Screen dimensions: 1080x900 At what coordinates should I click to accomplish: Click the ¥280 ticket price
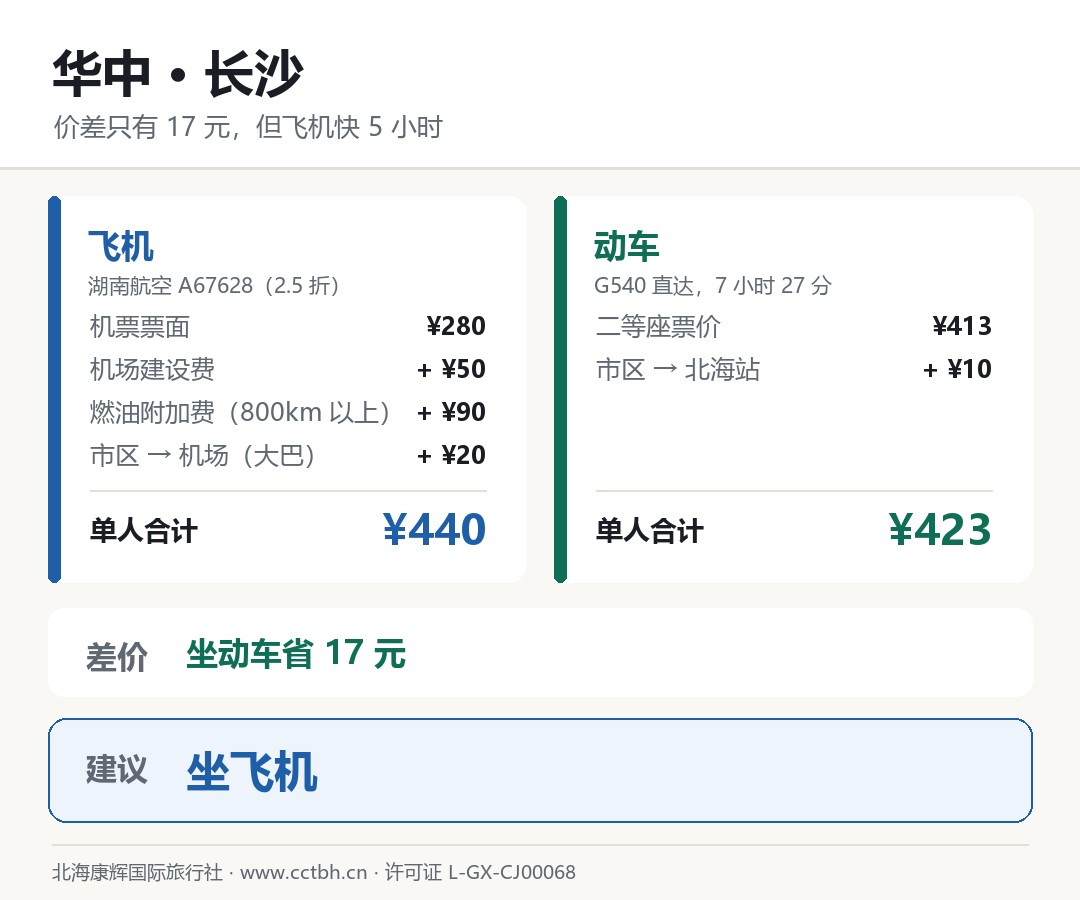coord(456,326)
